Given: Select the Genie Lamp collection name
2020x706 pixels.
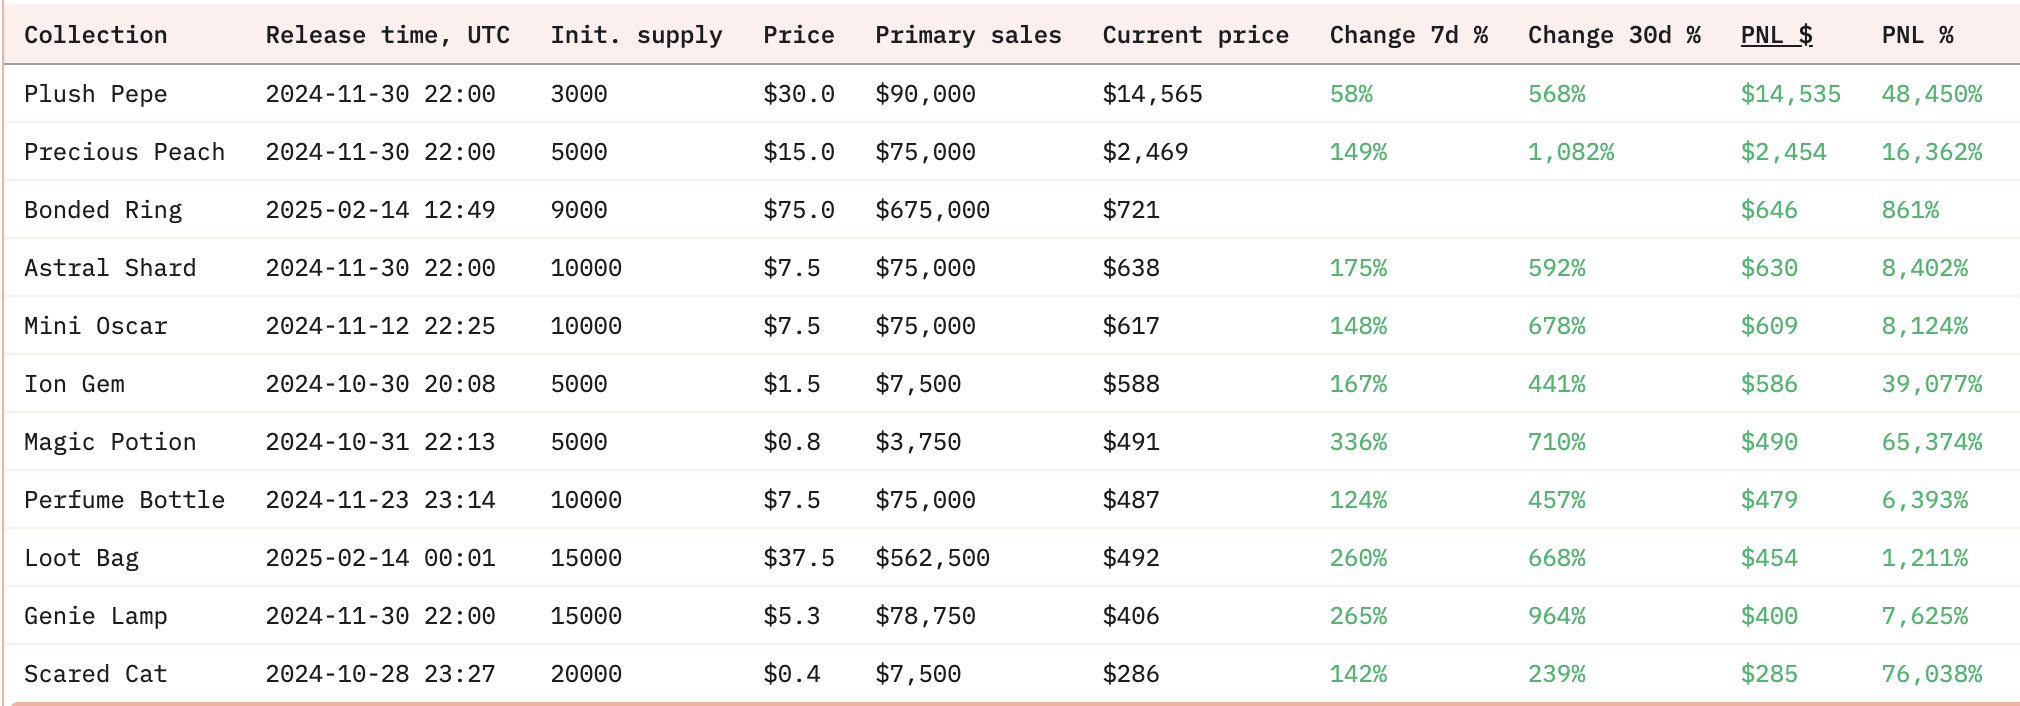Looking at the screenshot, I should tap(95, 616).
